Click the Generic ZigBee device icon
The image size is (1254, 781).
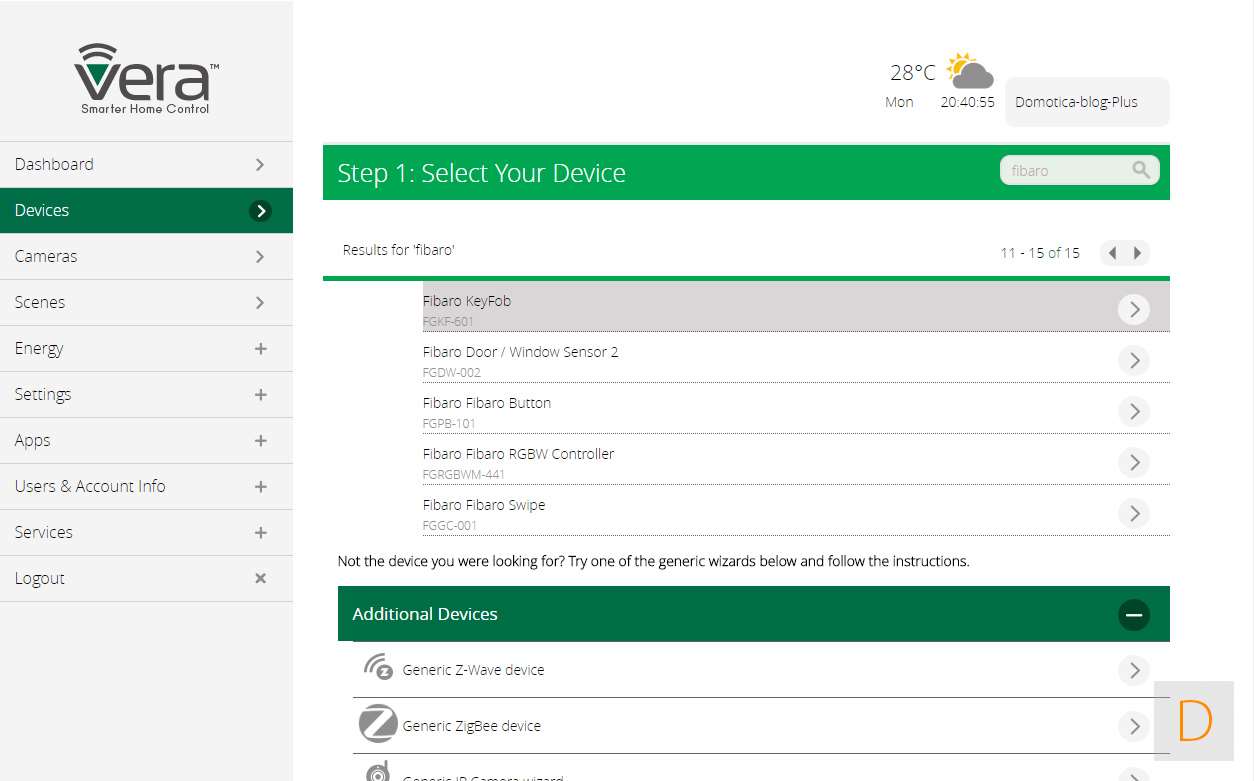[x=378, y=724]
